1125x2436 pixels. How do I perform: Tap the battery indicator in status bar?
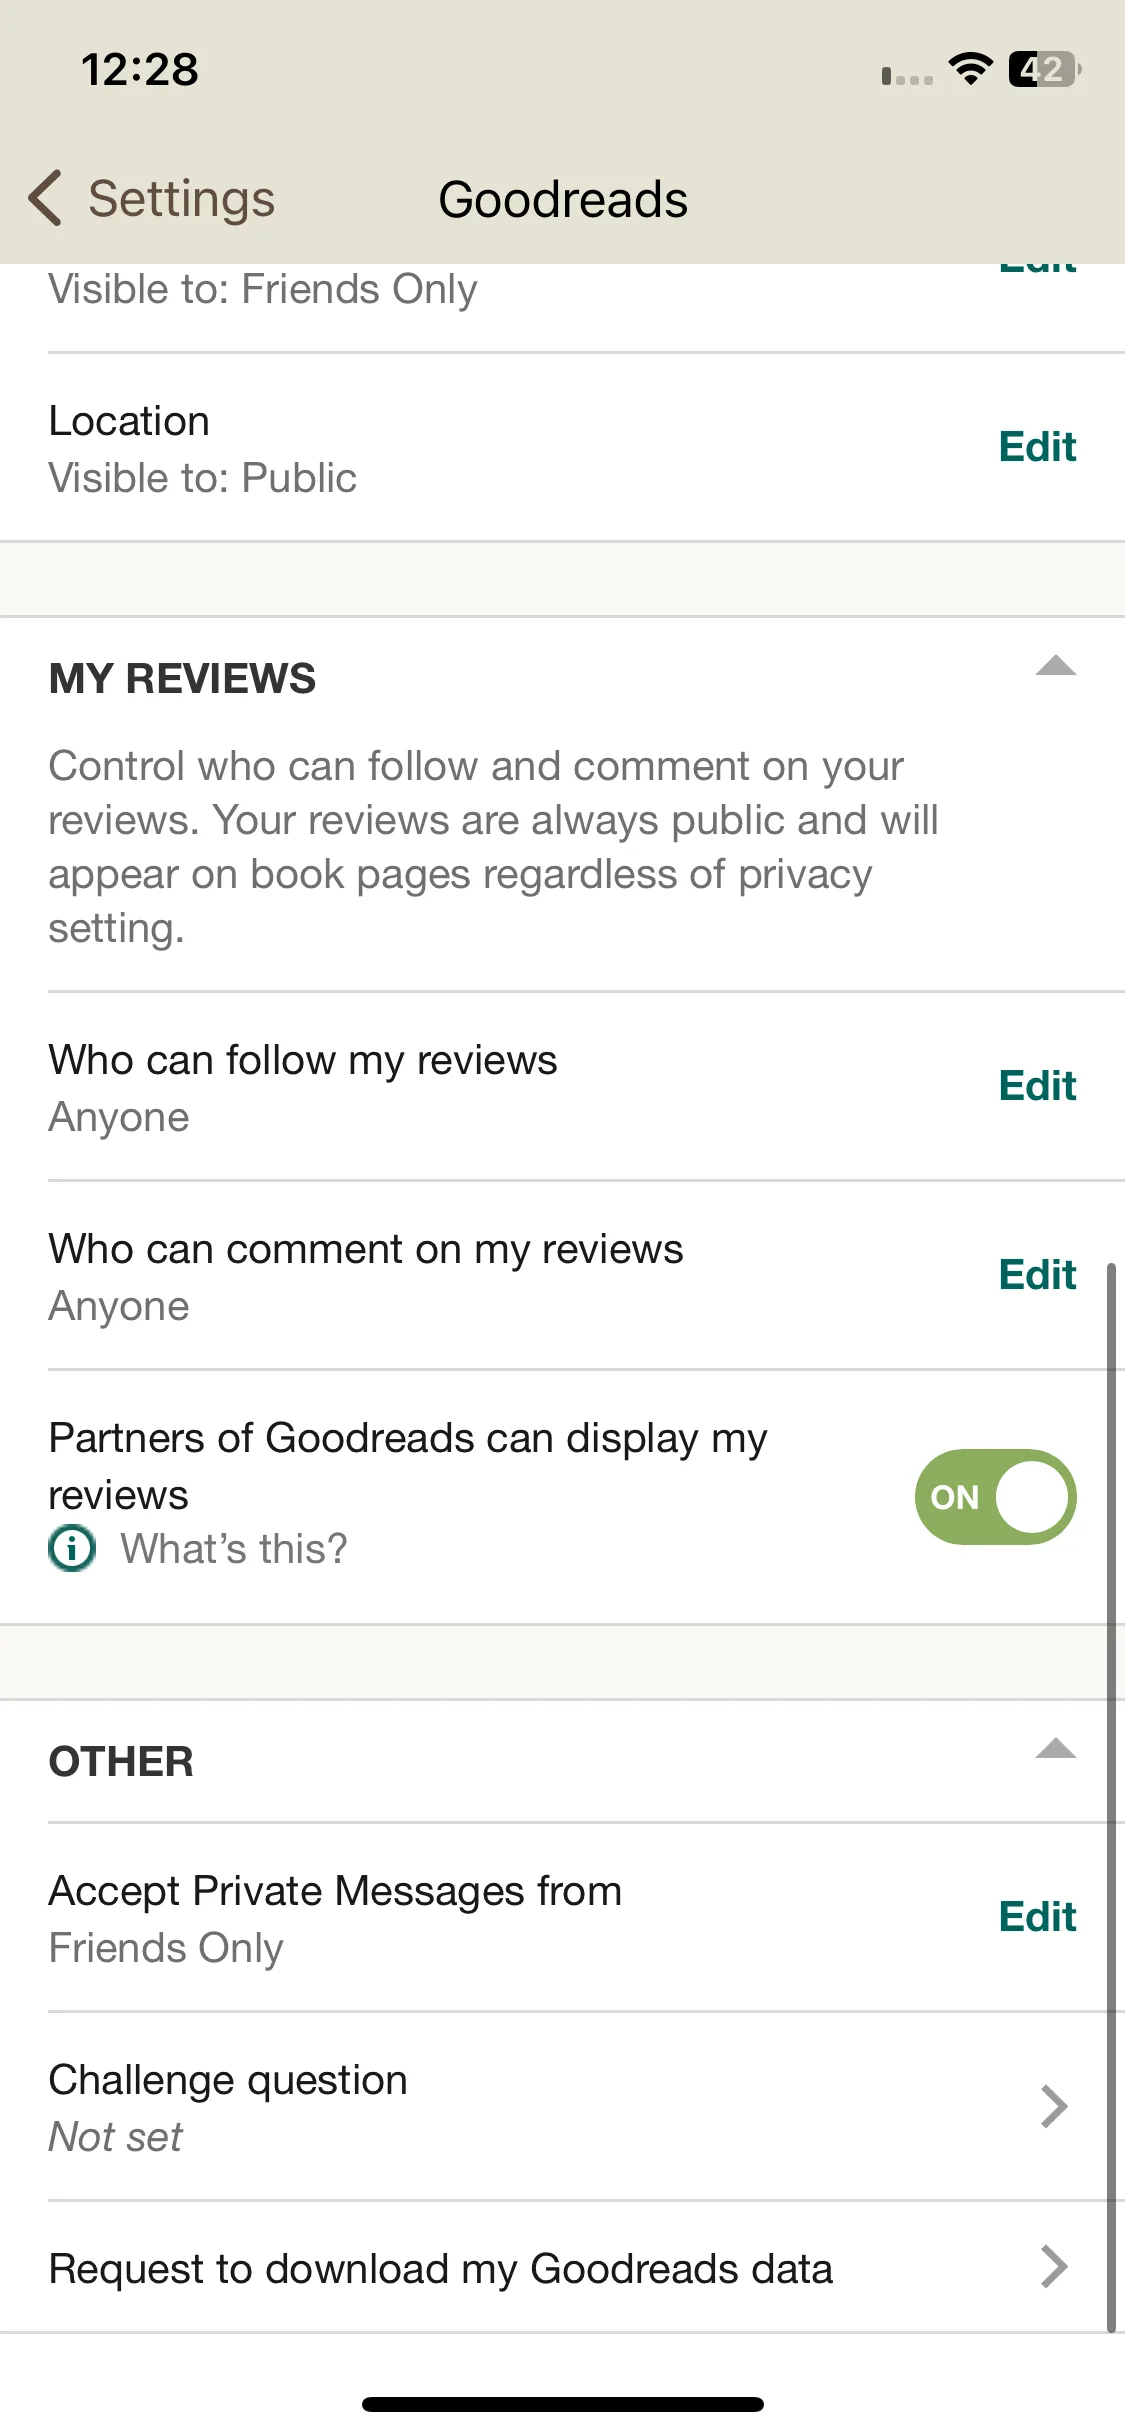[x=1045, y=69]
